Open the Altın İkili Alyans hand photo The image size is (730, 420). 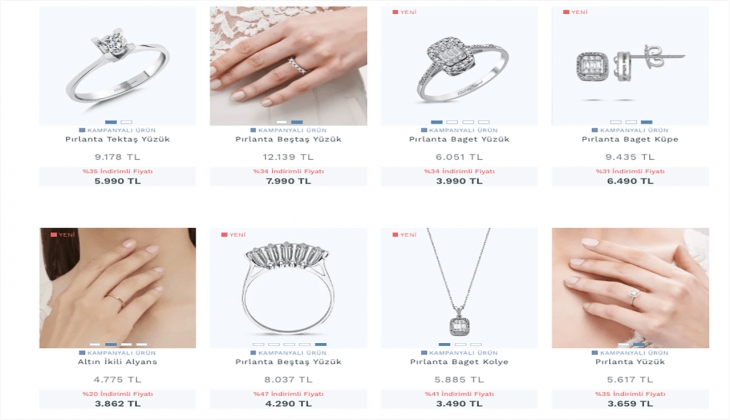point(117,288)
